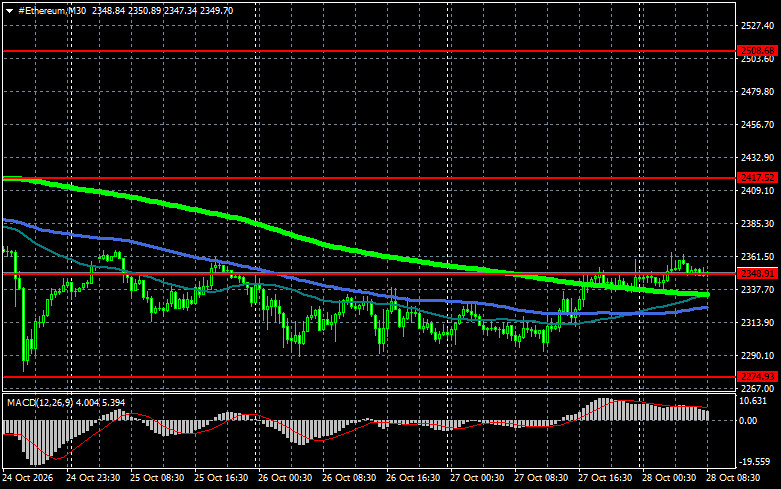Click the 0.00 MACD zero level value

(748, 421)
